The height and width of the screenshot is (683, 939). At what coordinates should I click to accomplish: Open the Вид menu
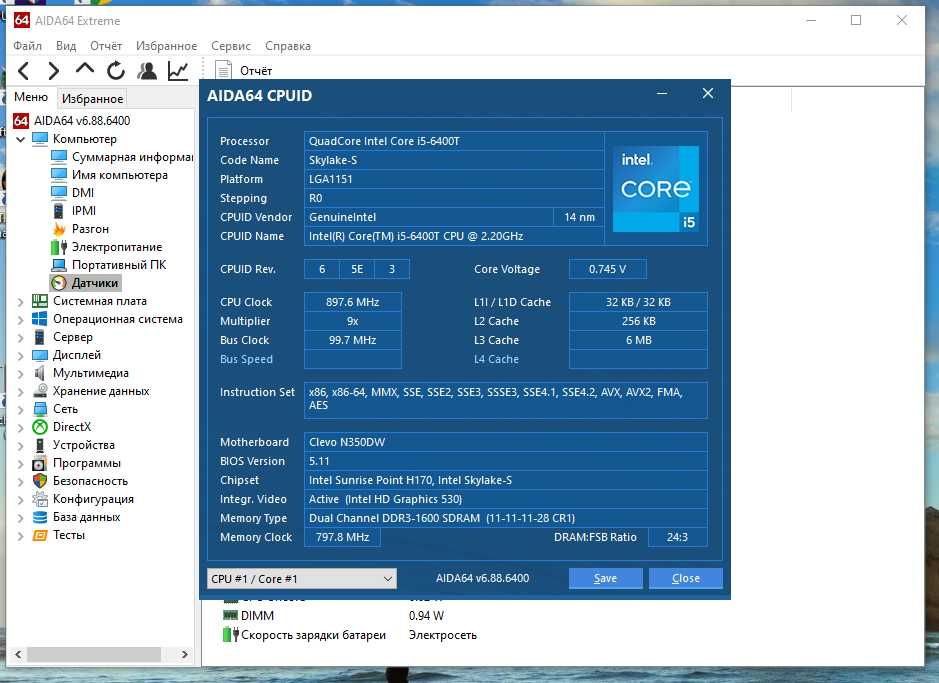point(66,46)
